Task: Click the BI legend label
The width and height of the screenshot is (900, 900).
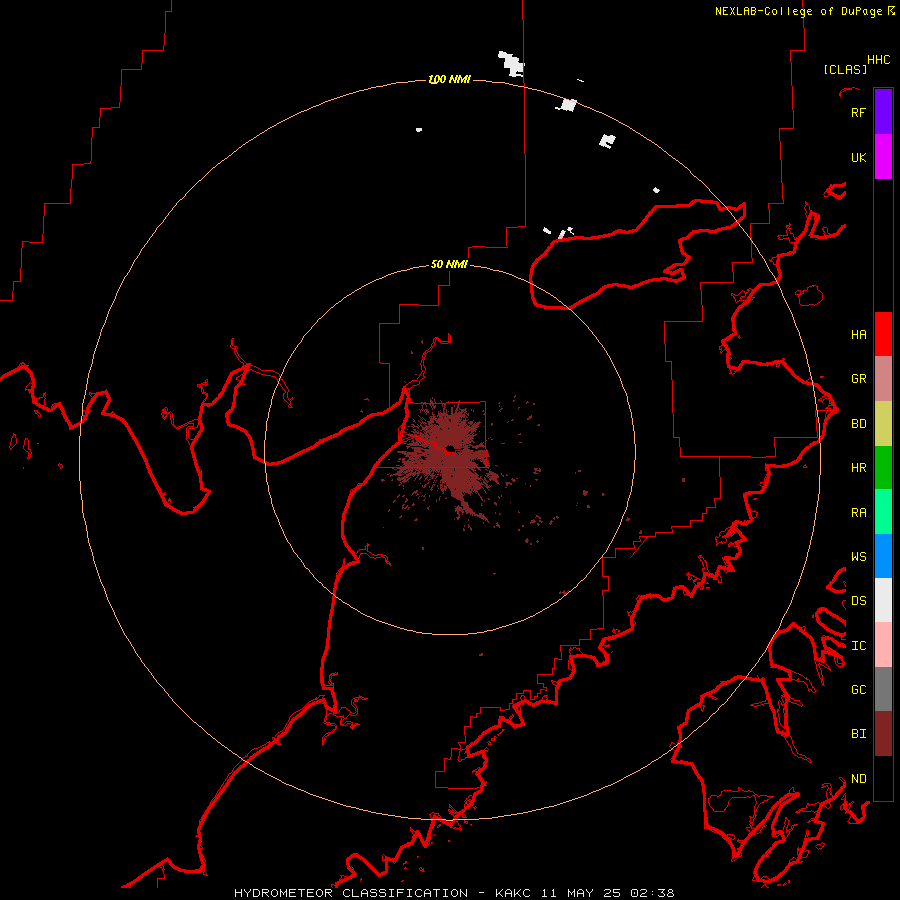Action: (x=859, y=734)
